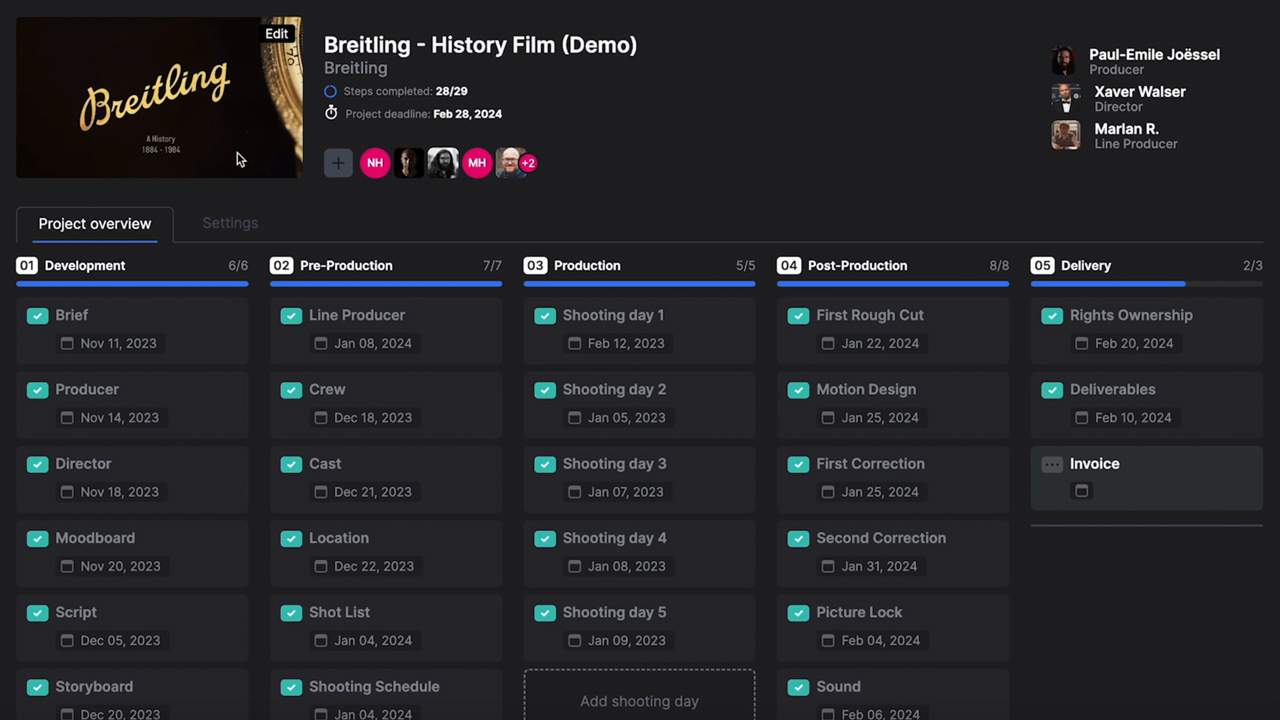Select the Project overview tab
The image size is (1280, 720).
click(95, 224)
